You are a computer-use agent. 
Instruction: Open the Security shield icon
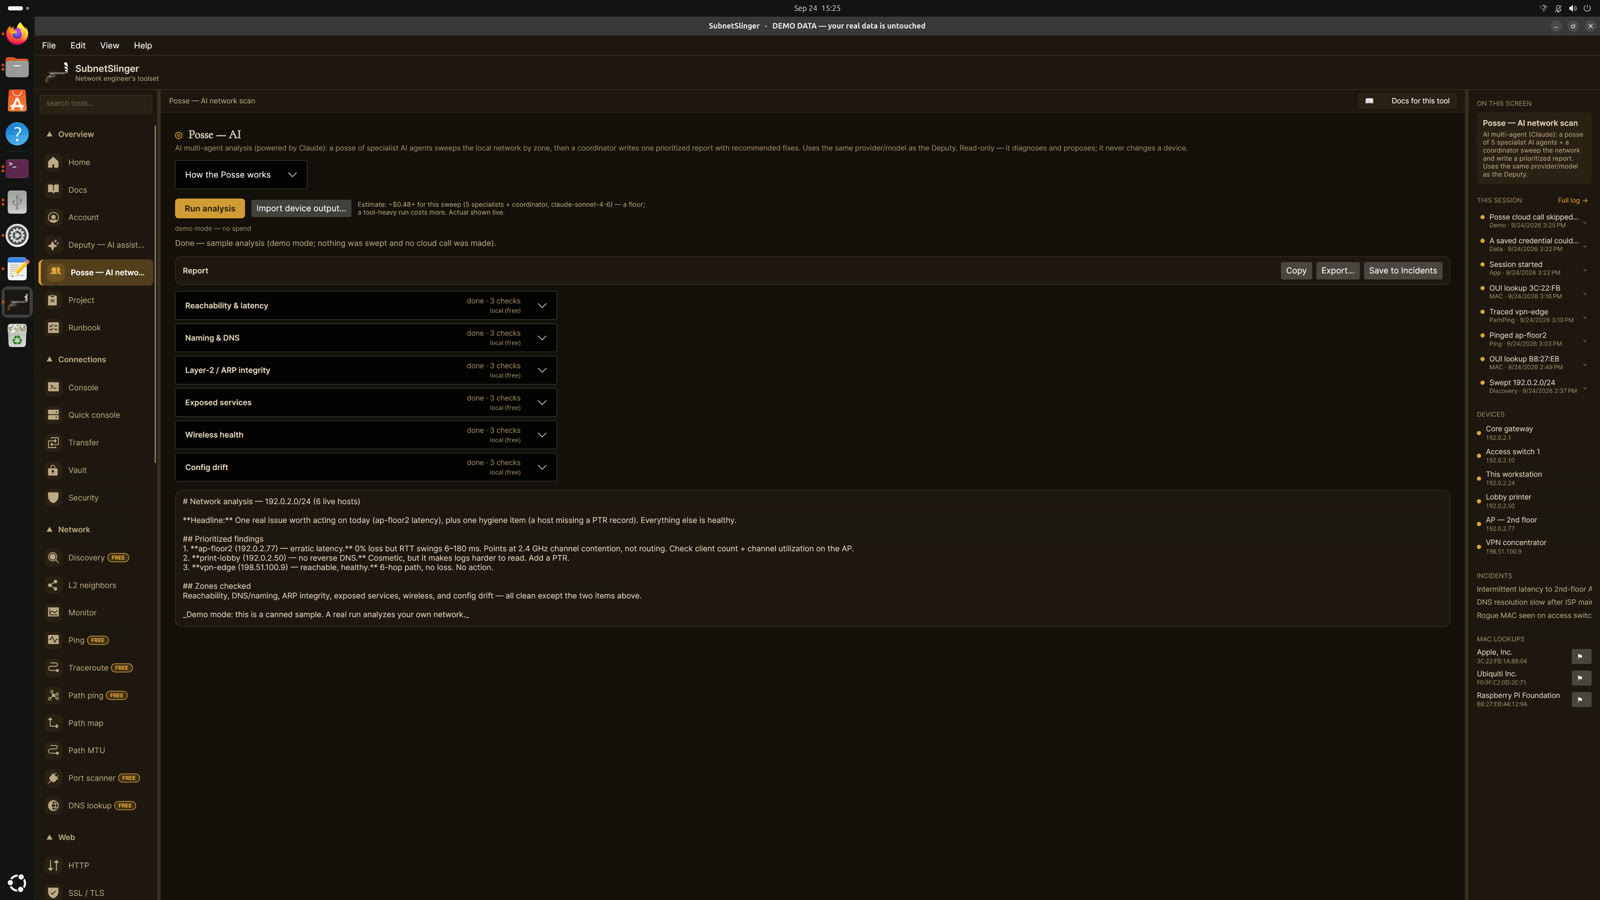tap(53, 498)
